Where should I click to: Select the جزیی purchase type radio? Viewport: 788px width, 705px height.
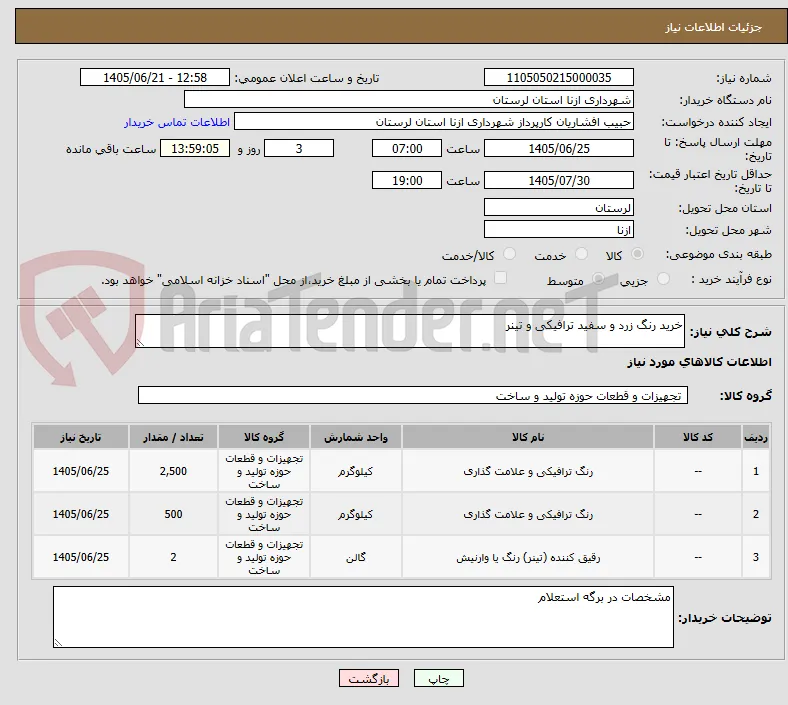(x=663, y=278)
